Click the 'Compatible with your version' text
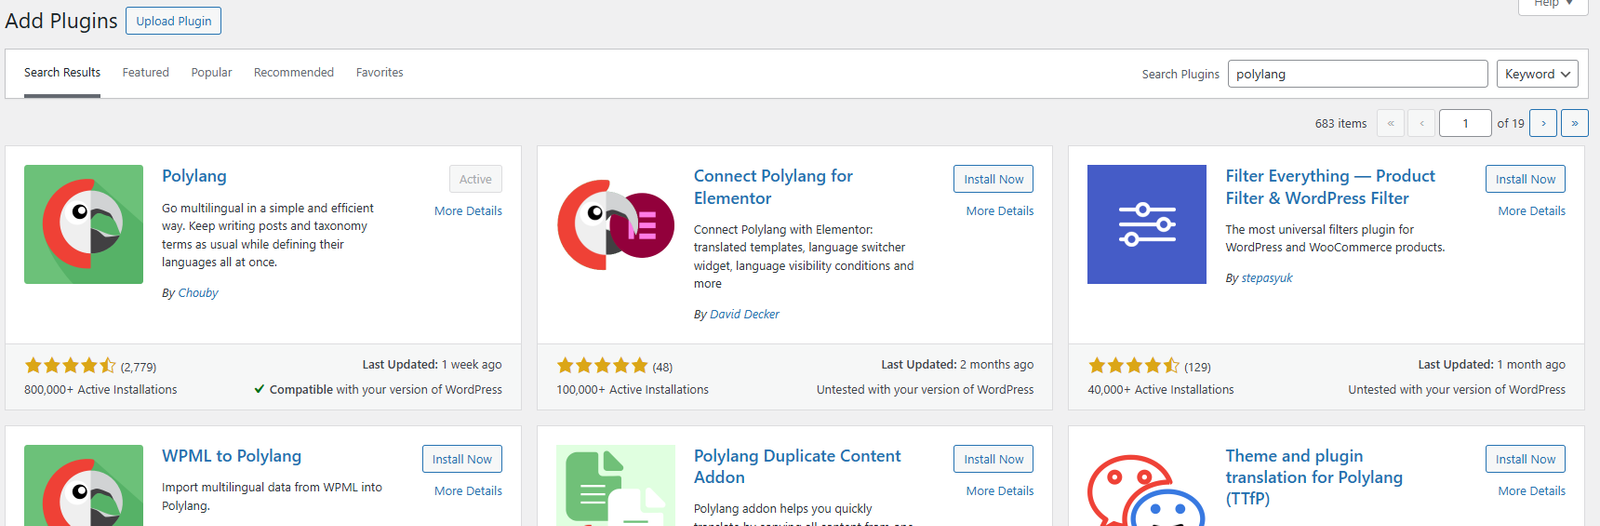Screen dimensions: 1600x526 click(x=385, y=390)
